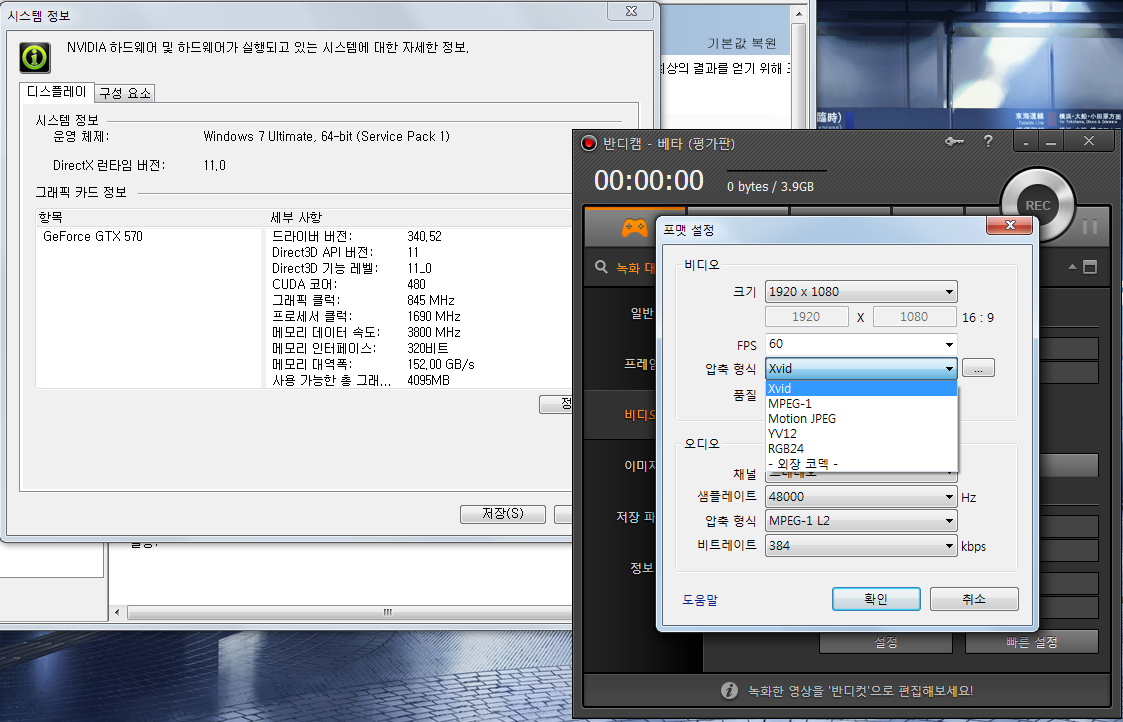Click the small up-arrow icon in Bandicam
The image size is (1123, 722).
(x=1072, y=266)
